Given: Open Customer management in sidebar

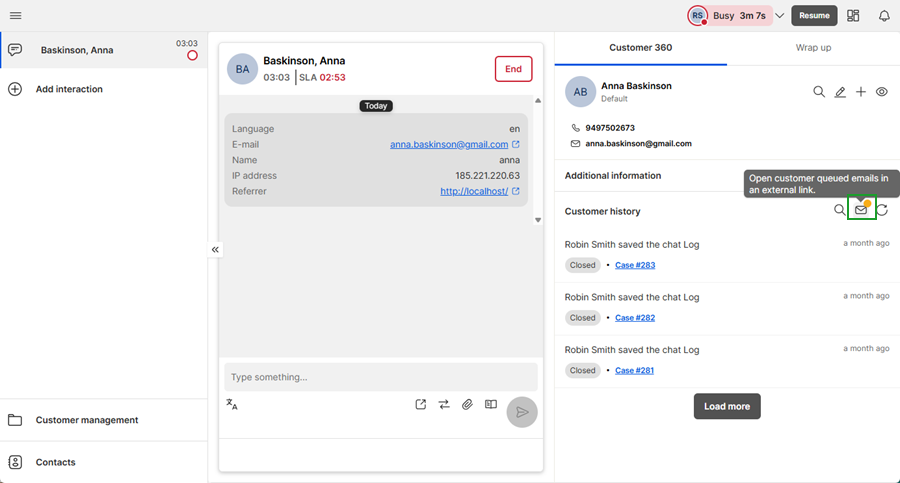Looking at the screenshot, I should (86, 420).
